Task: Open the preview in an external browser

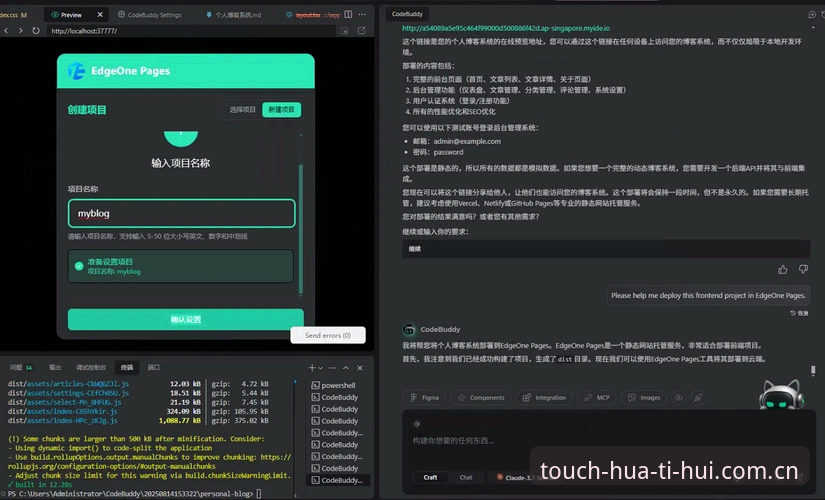Action: tap(361, 31)
